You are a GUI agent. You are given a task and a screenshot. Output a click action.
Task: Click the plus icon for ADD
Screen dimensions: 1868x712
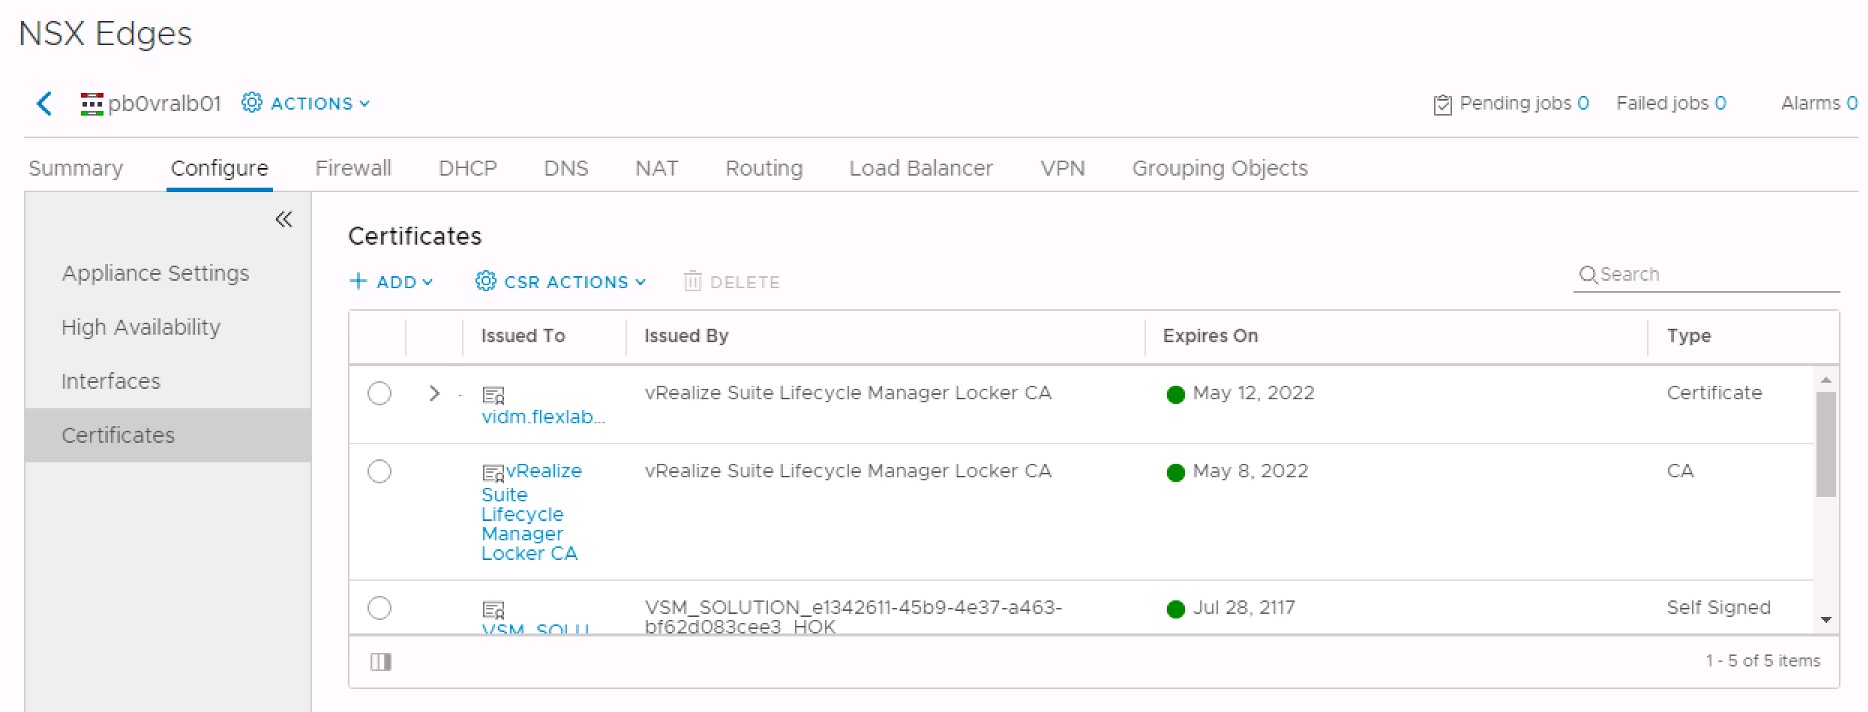click(x=358, y=281)
